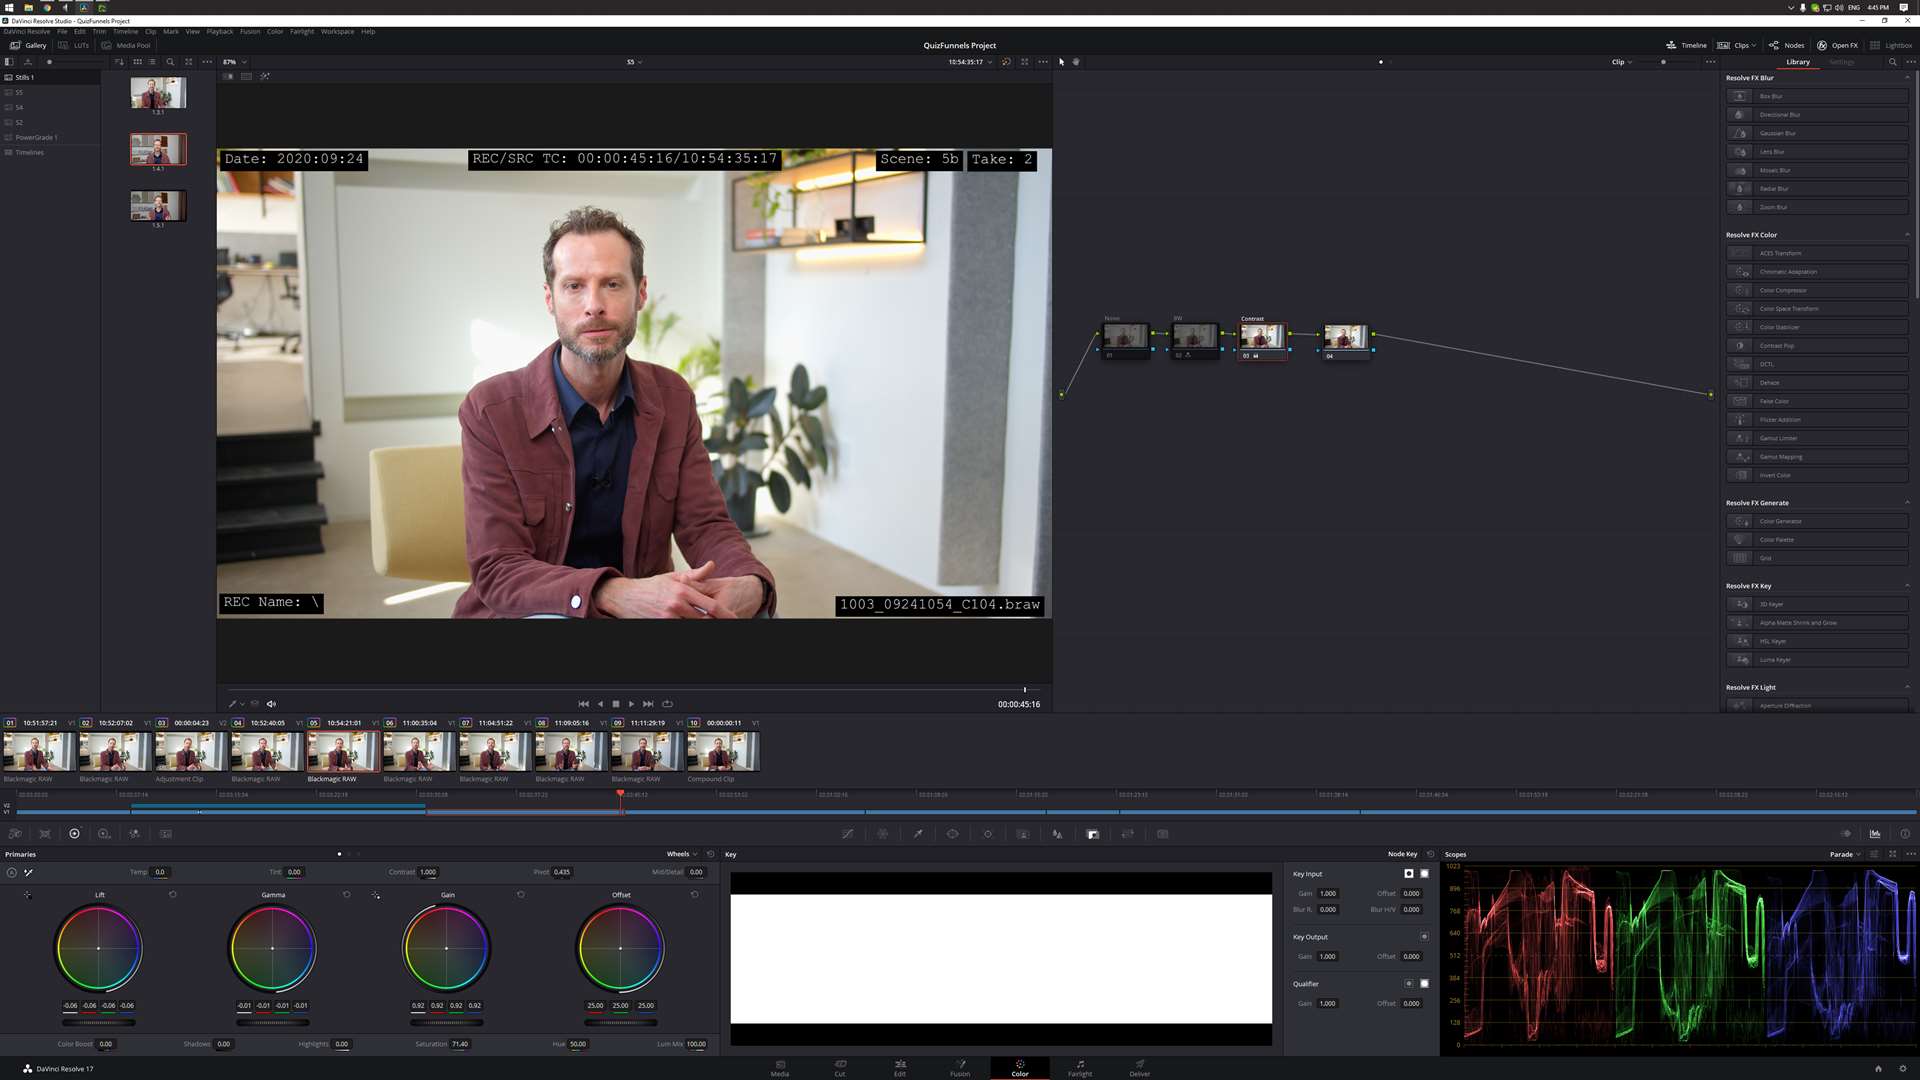Toggle Qualifier invert button
The width and height of the screenshot is (1920, 1080).
[x=1409, y=984]
